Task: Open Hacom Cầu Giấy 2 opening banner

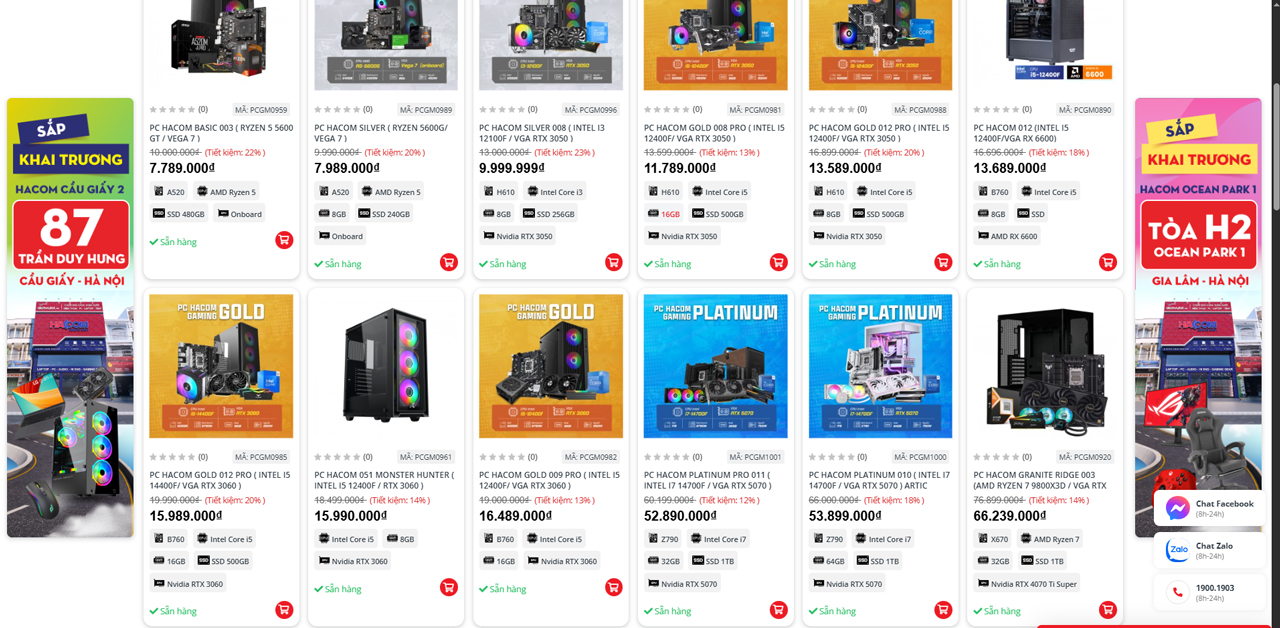Action: (70, 318)
